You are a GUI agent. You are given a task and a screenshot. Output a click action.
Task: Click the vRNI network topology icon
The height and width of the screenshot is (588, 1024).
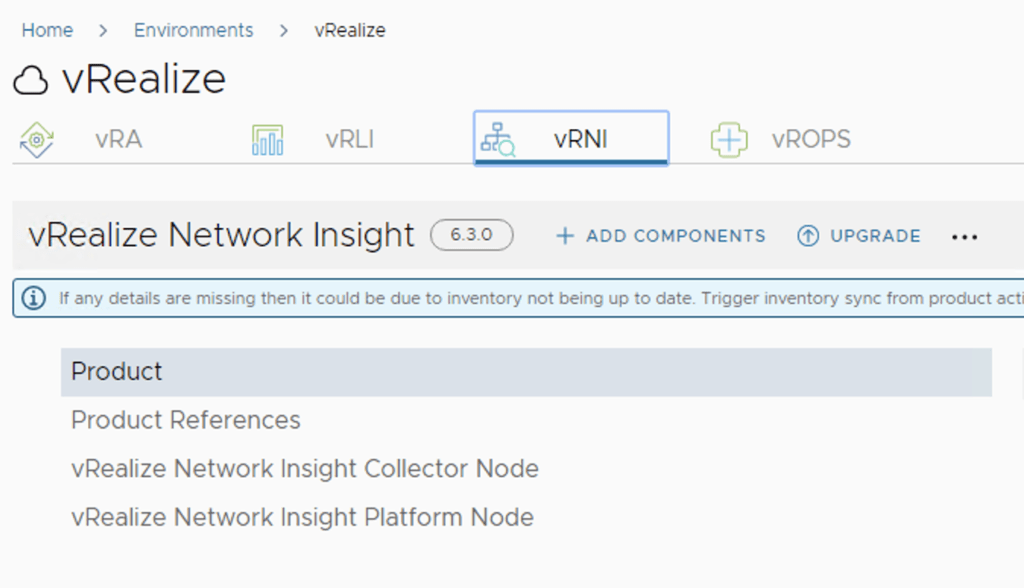(x=497, y=140)
